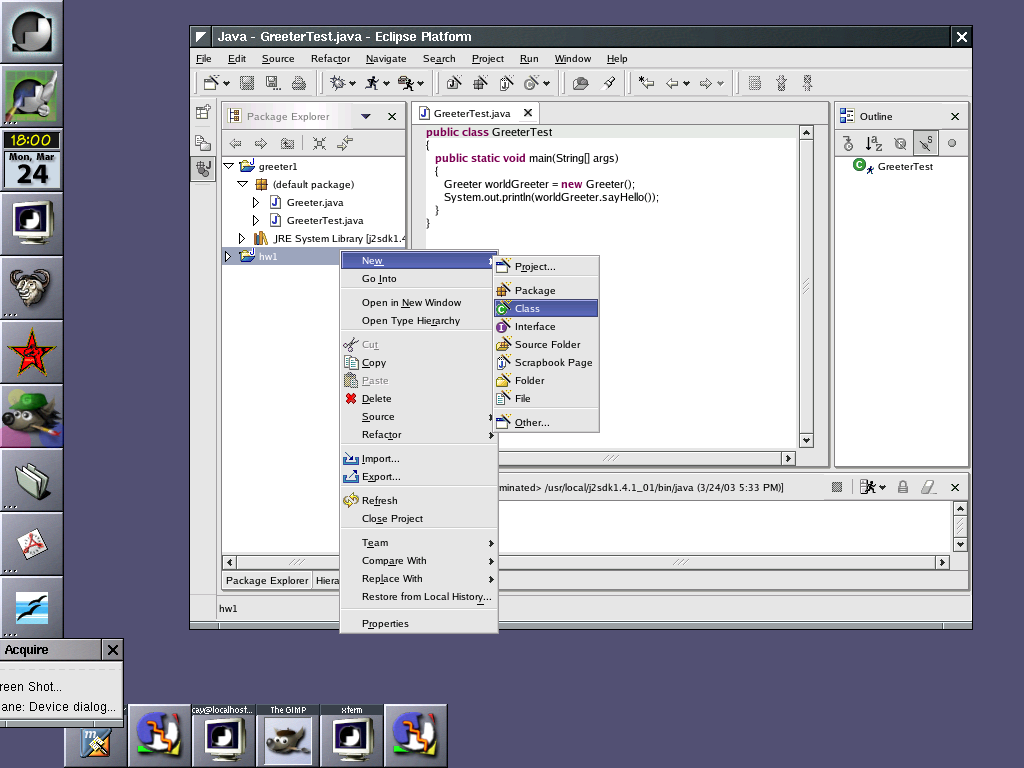Select Class in the New submenu
Screen dimensions: 1024x768
pyautogui.click(x=546, y=308)
